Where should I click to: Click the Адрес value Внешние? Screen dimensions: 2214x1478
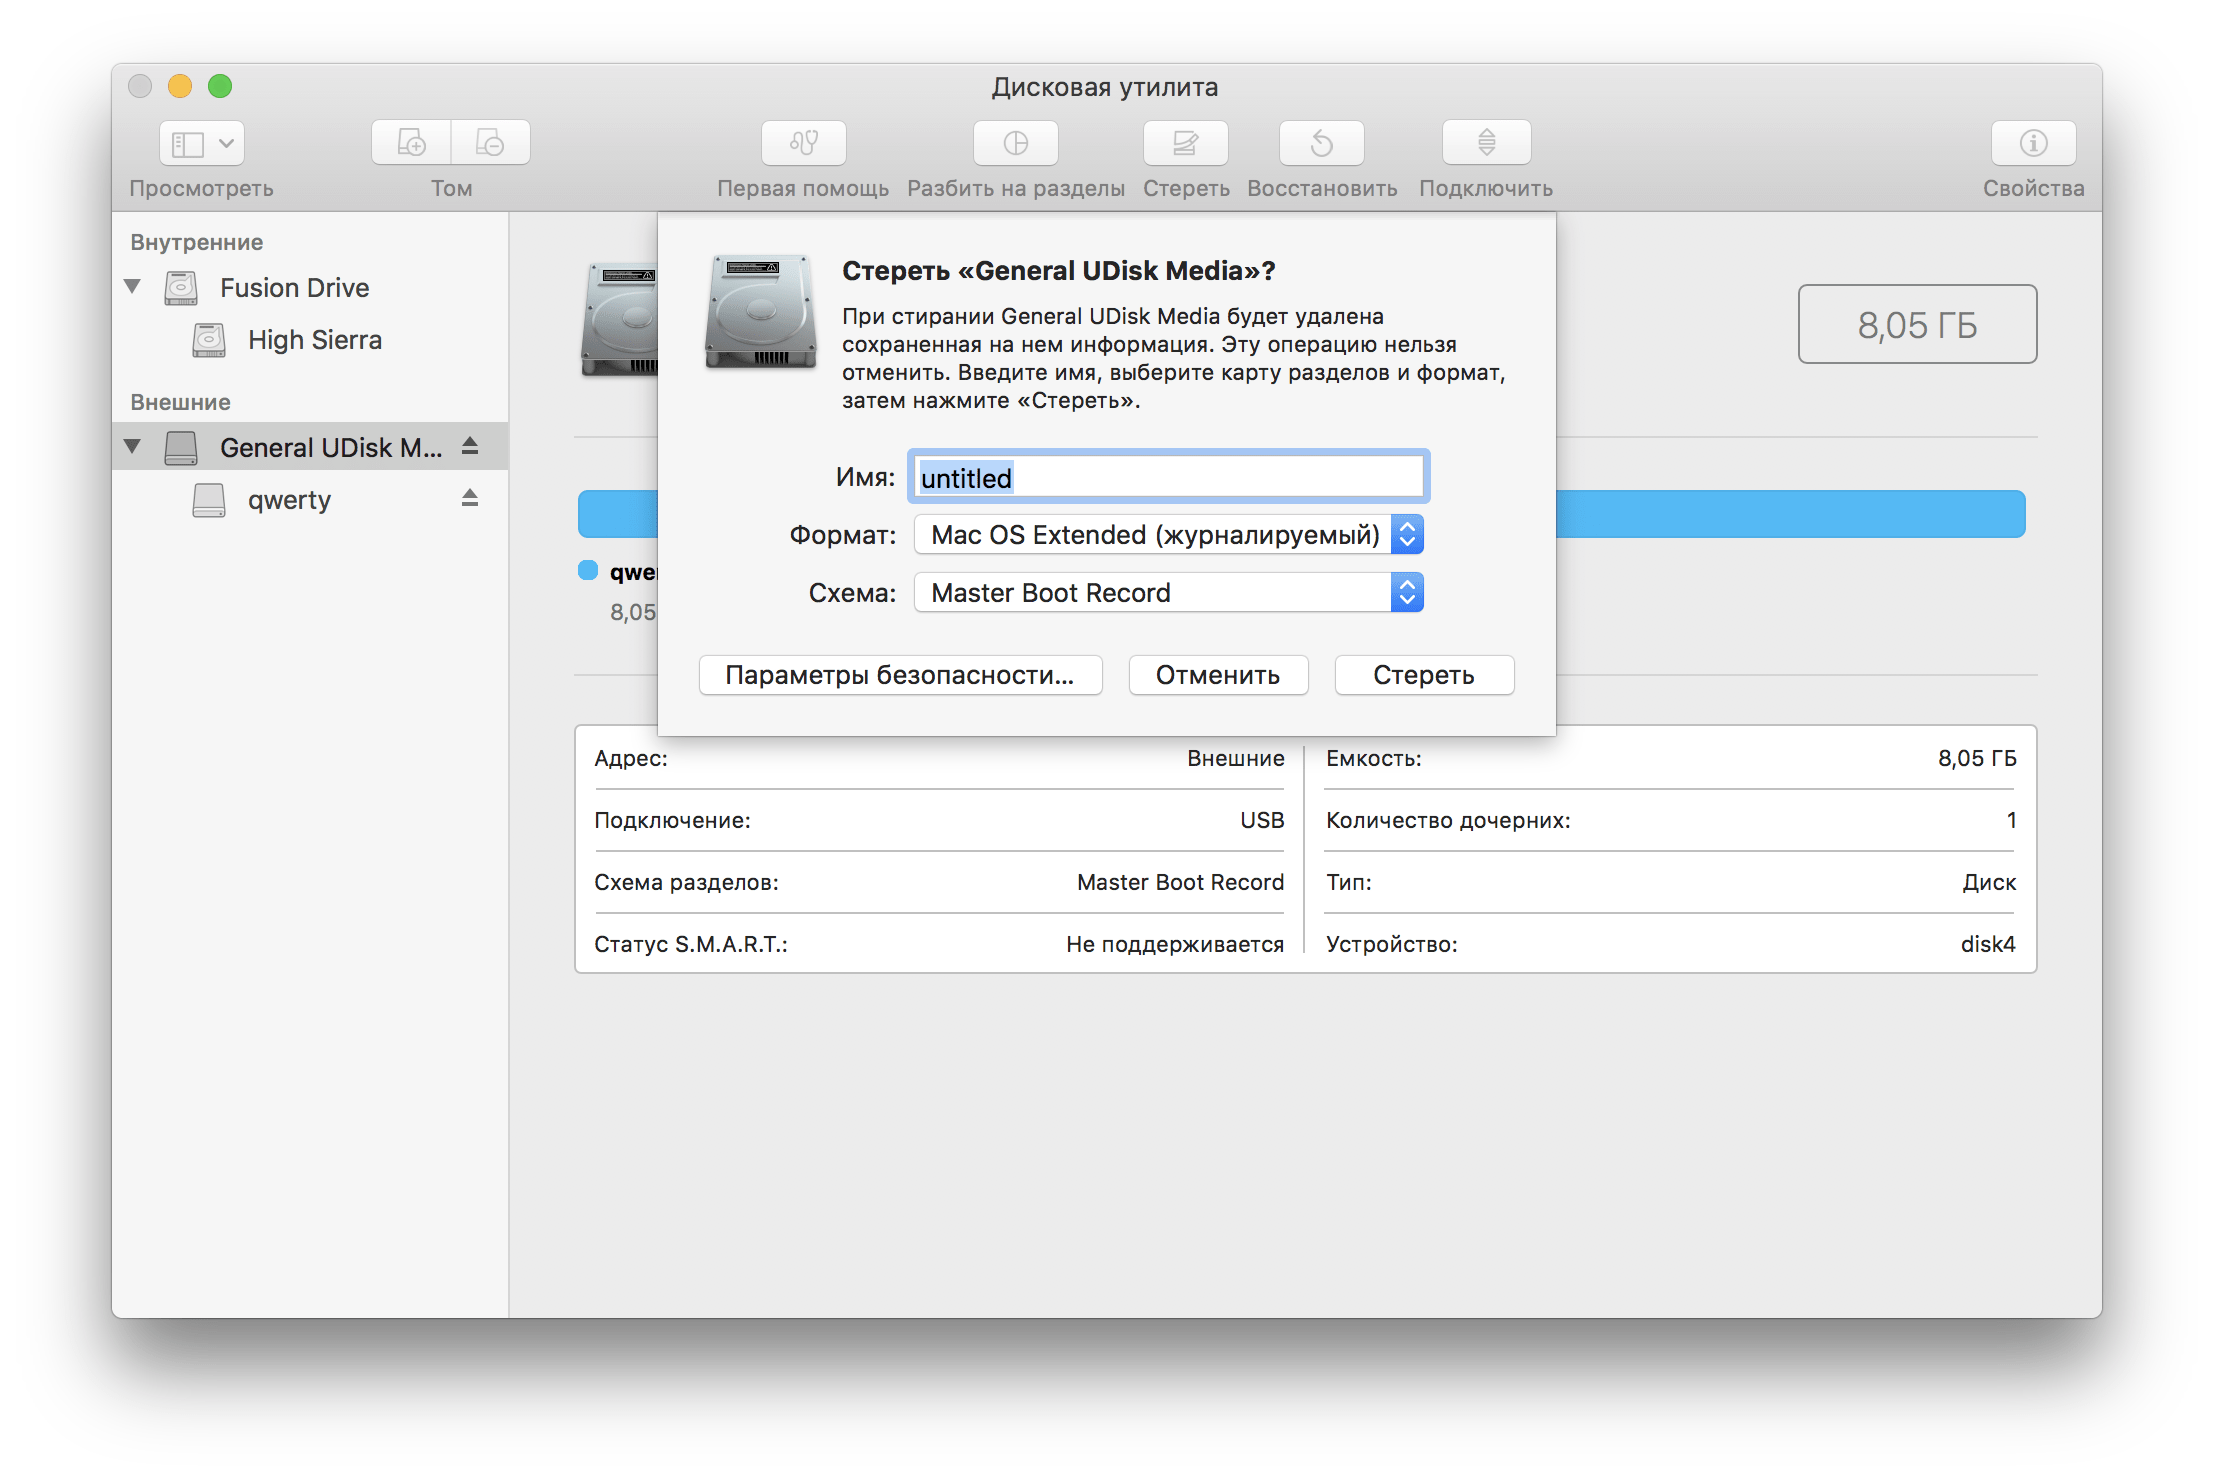pyautogui.click(x=1236, y=758)
